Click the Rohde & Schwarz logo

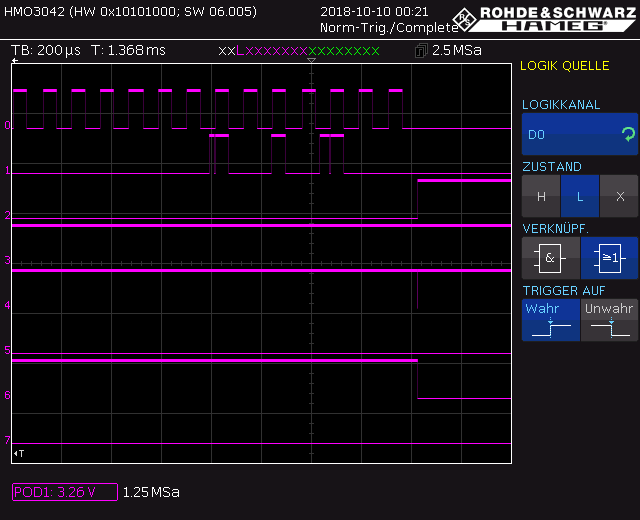click(x=544, y=19)
